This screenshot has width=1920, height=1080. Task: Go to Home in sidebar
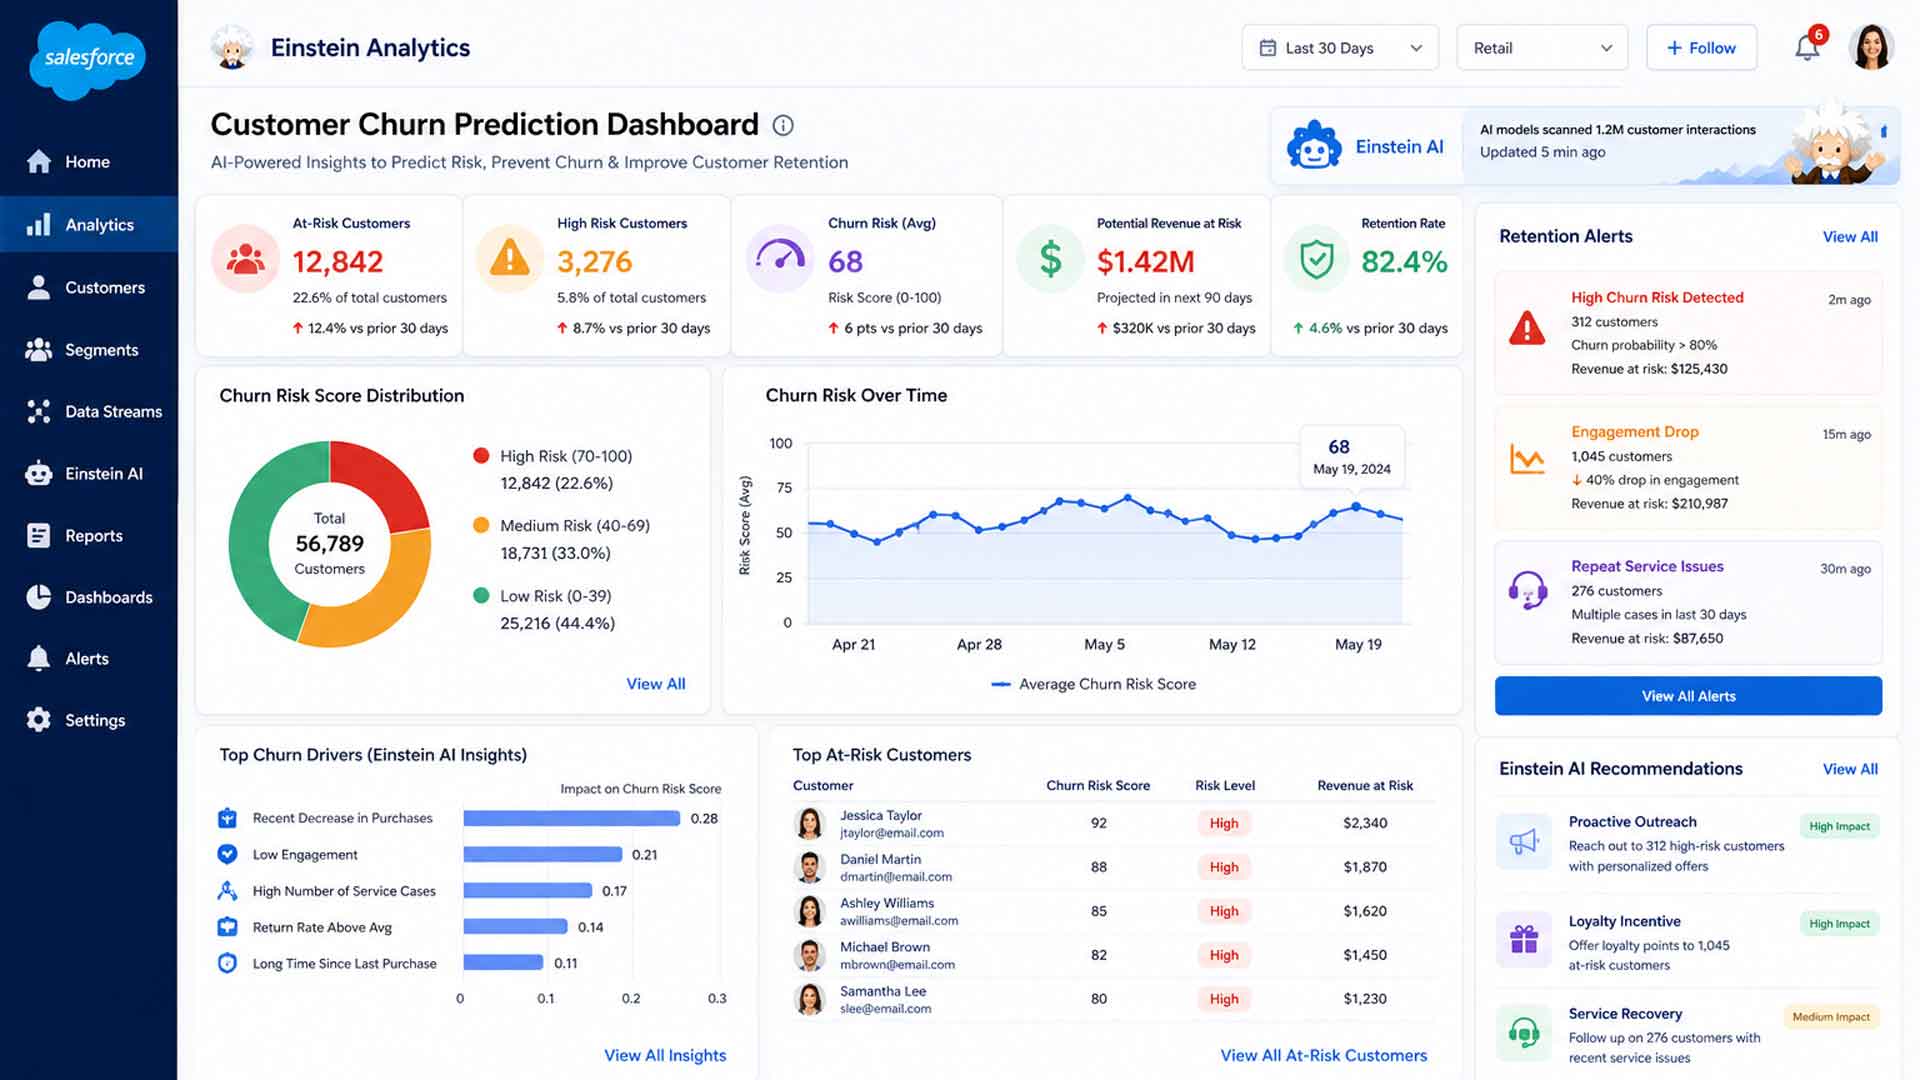coord(89,162)
